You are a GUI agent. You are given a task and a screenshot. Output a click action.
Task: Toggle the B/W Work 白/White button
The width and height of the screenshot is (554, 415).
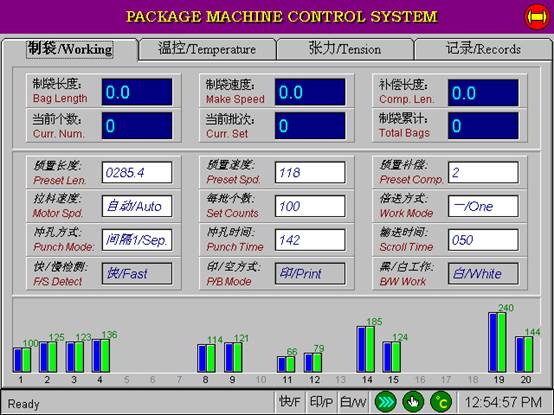[483, 274]
